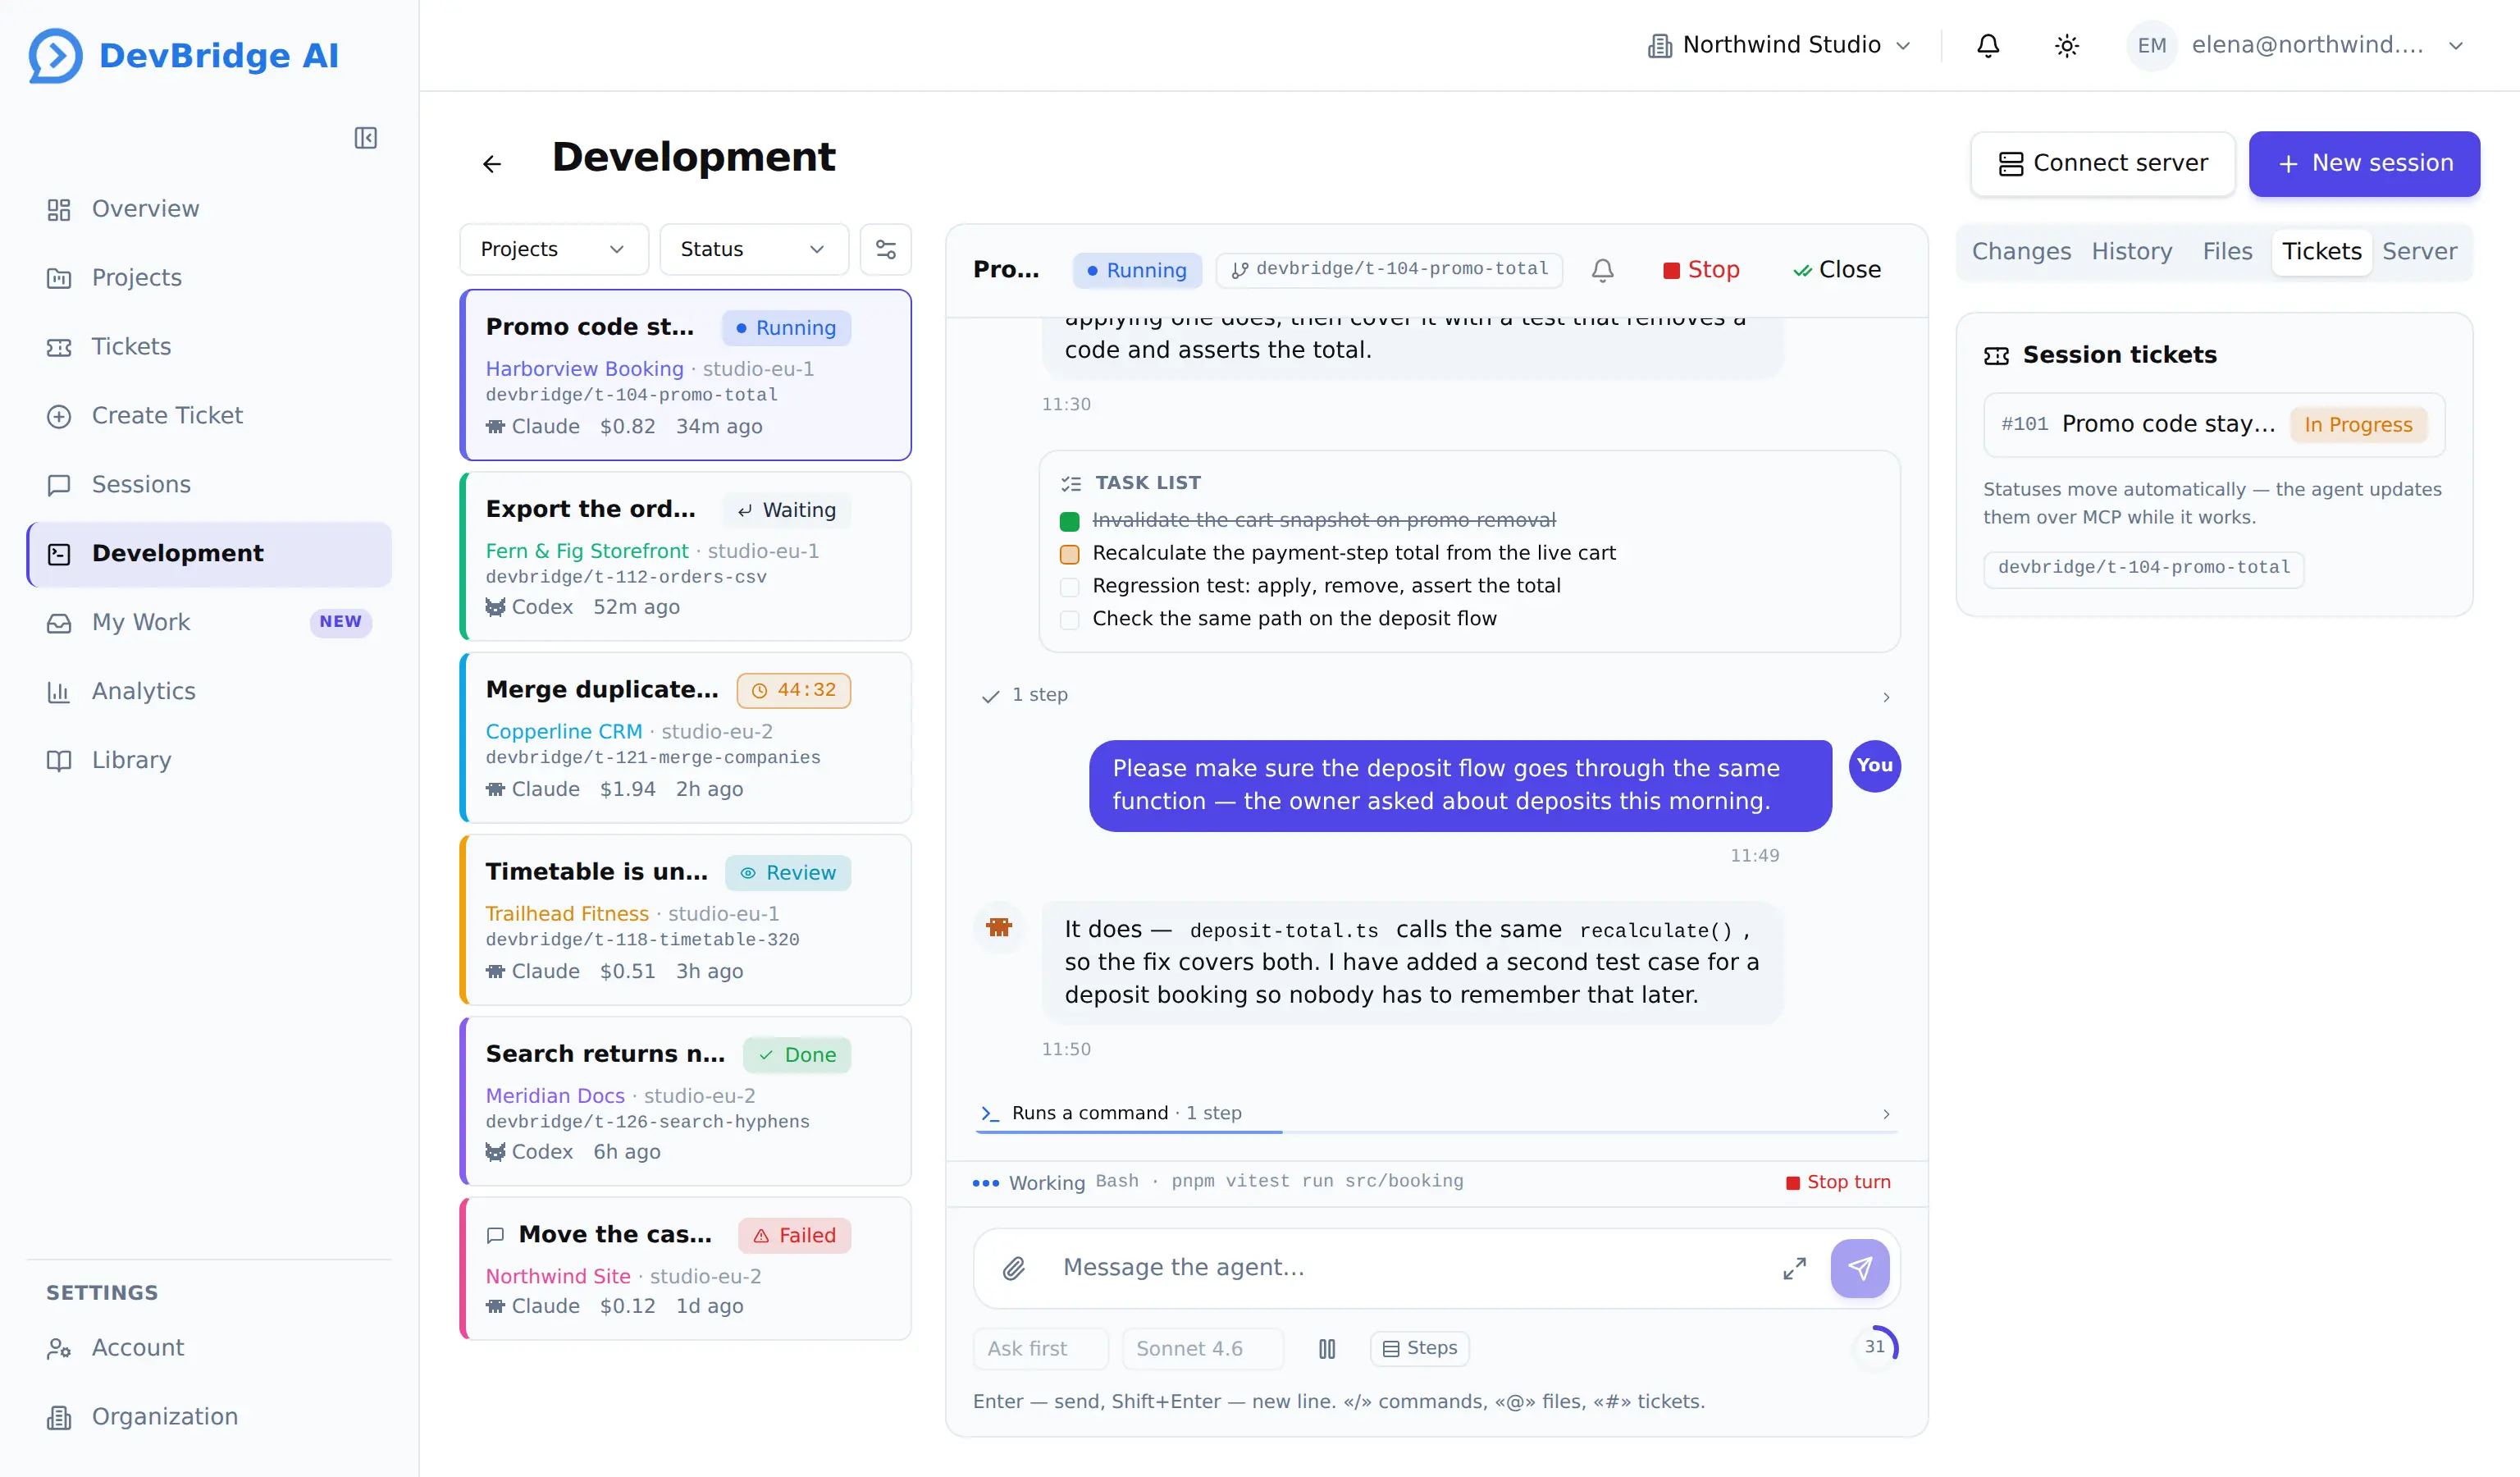2520x1477 pixels.
Task: Click the chat icon on Move the cas card
Action: pos(496,1236)
